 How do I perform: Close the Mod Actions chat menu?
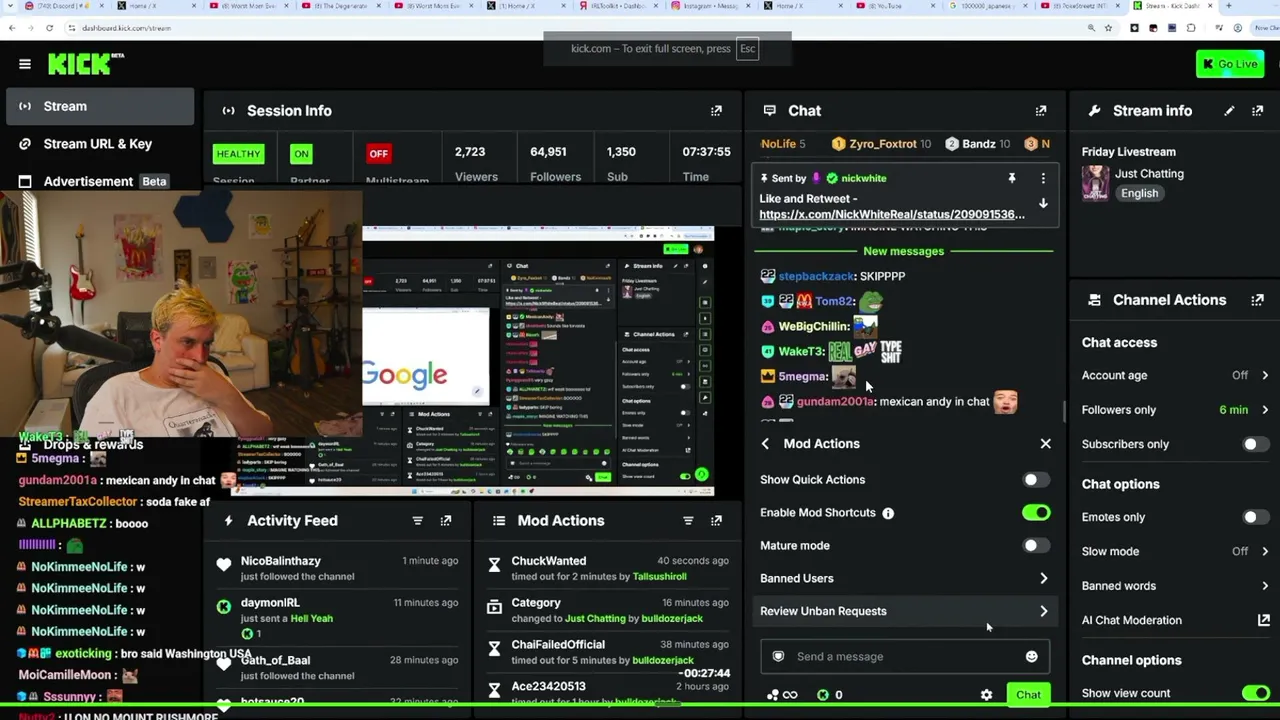(x=1045, y=444)
